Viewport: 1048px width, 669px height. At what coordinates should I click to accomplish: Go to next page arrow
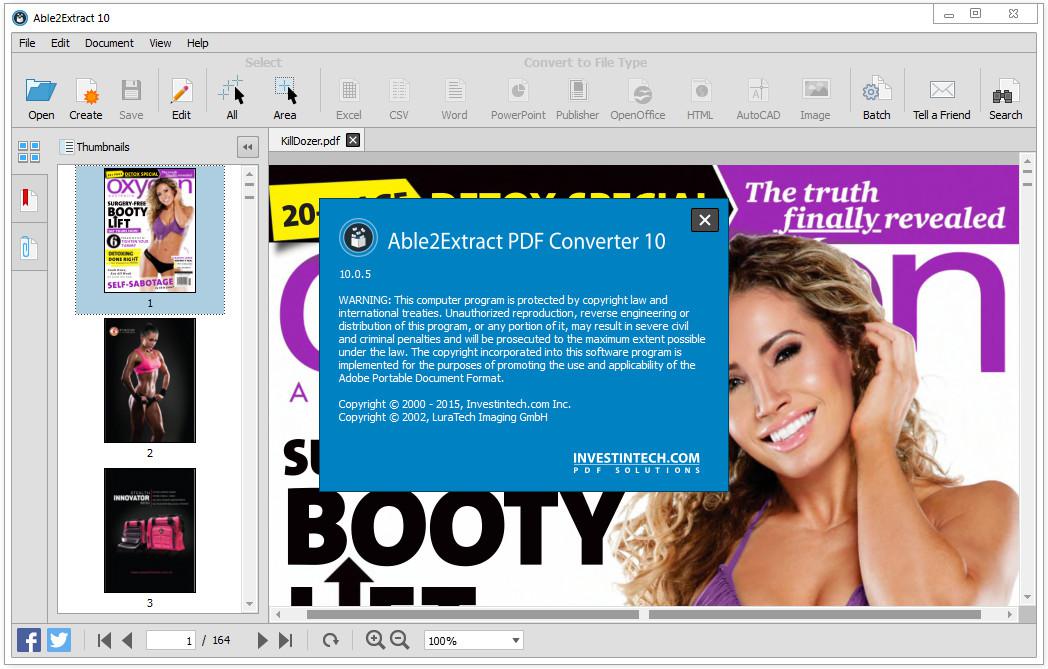(262, 640)
